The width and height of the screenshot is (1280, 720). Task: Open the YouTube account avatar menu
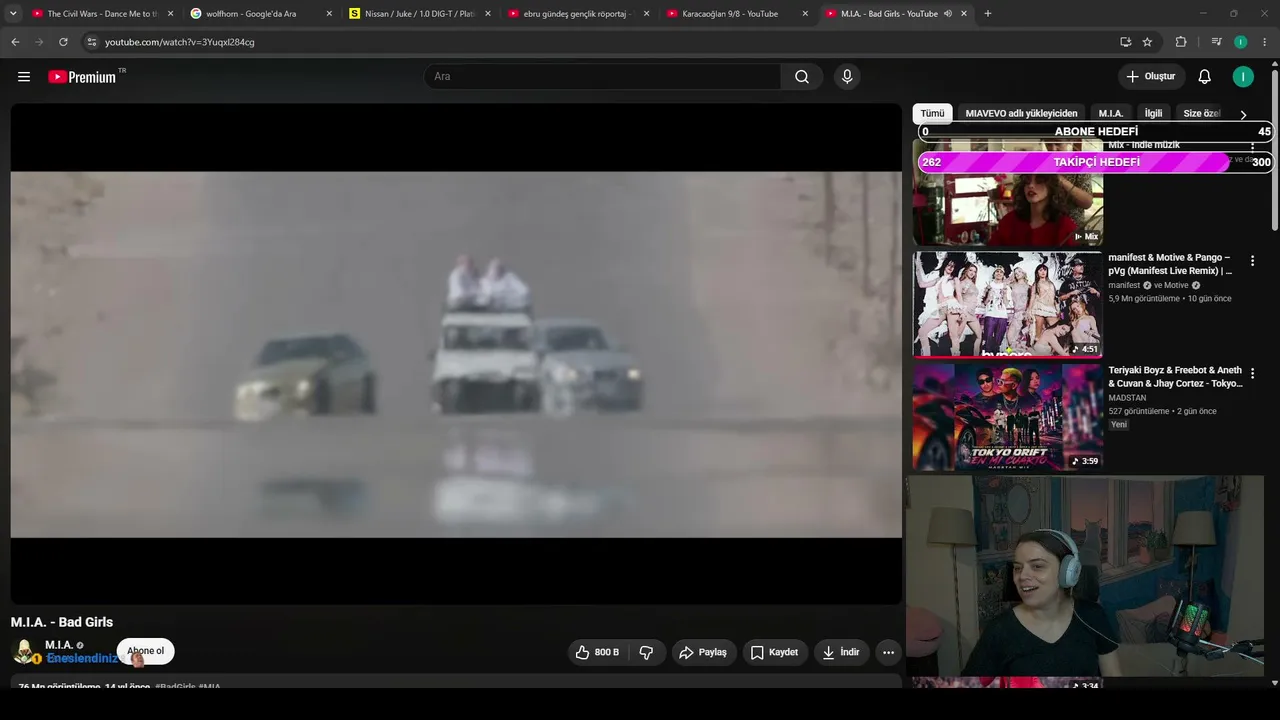coord(1243,77)
